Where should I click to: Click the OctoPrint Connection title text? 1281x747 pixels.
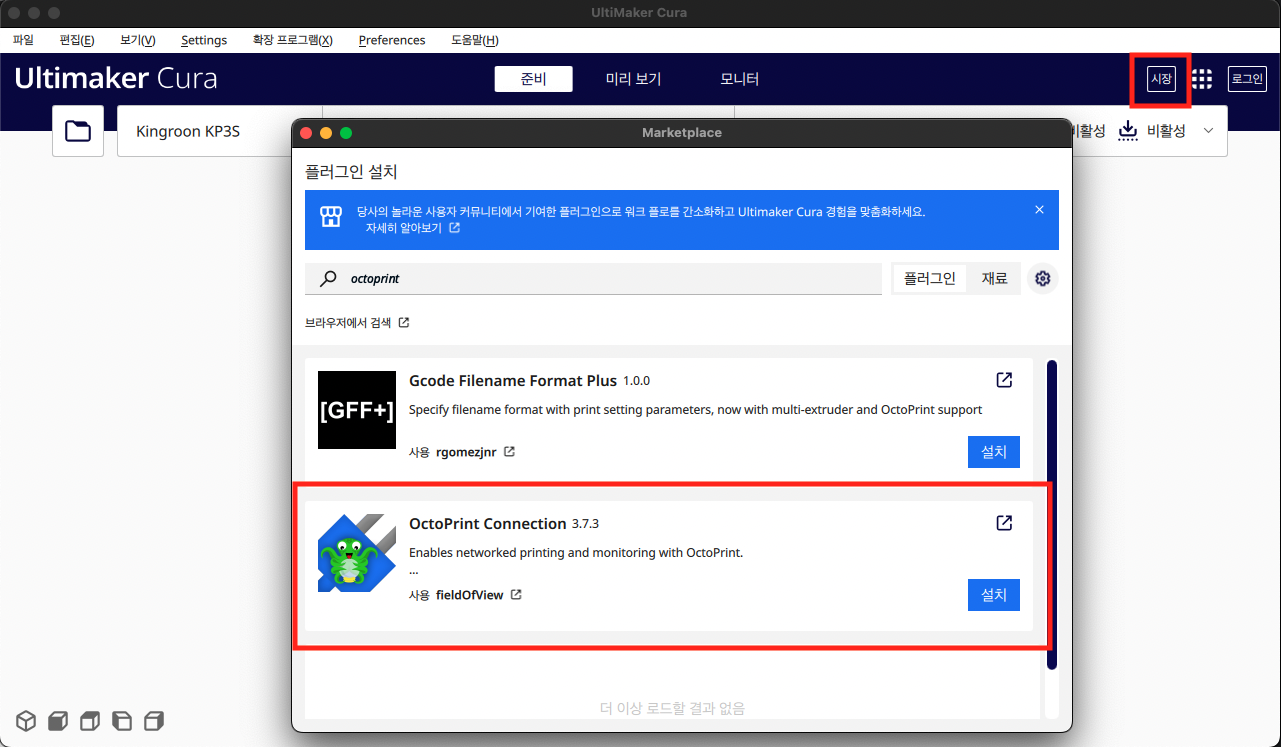coord(488,524)
